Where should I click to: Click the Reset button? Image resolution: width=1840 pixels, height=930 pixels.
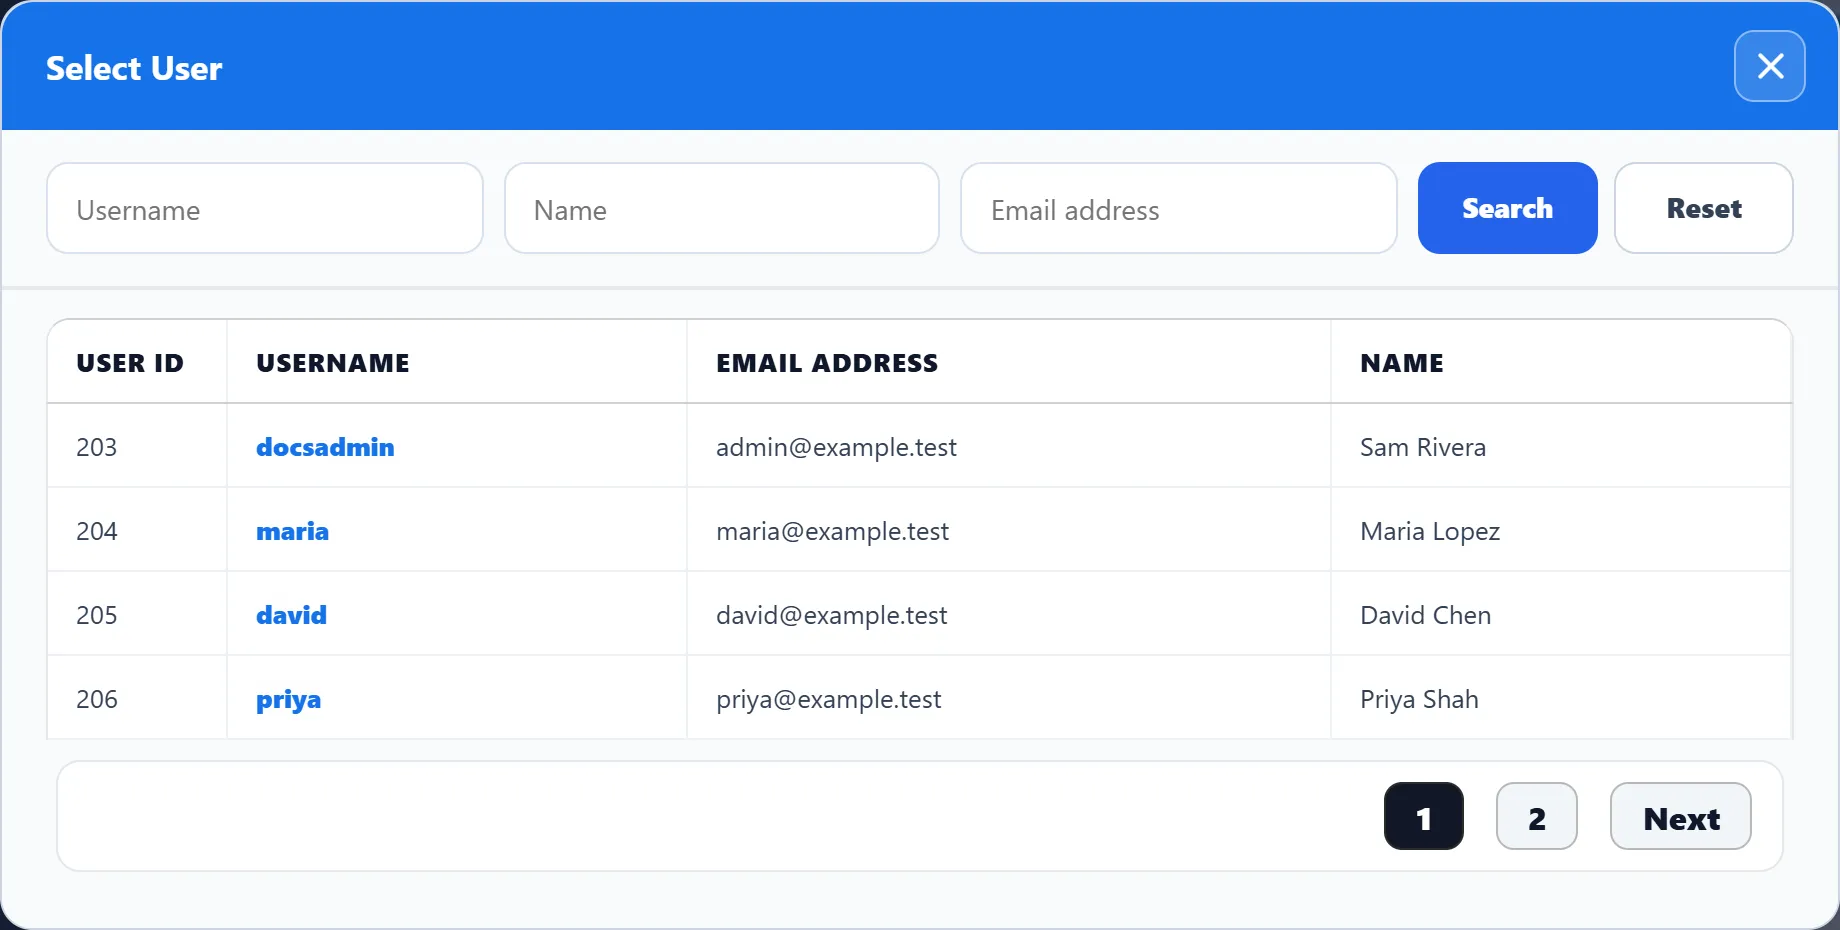click(x=1703, y=208)
